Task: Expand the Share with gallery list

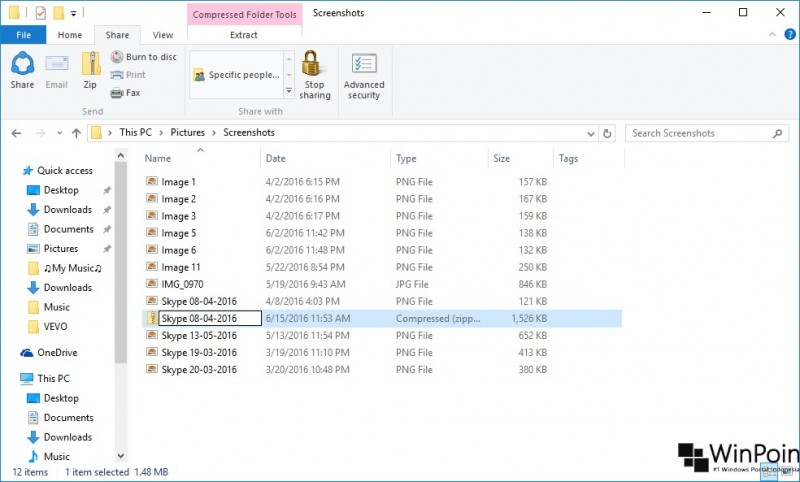Action: click(x=289, y=91)
